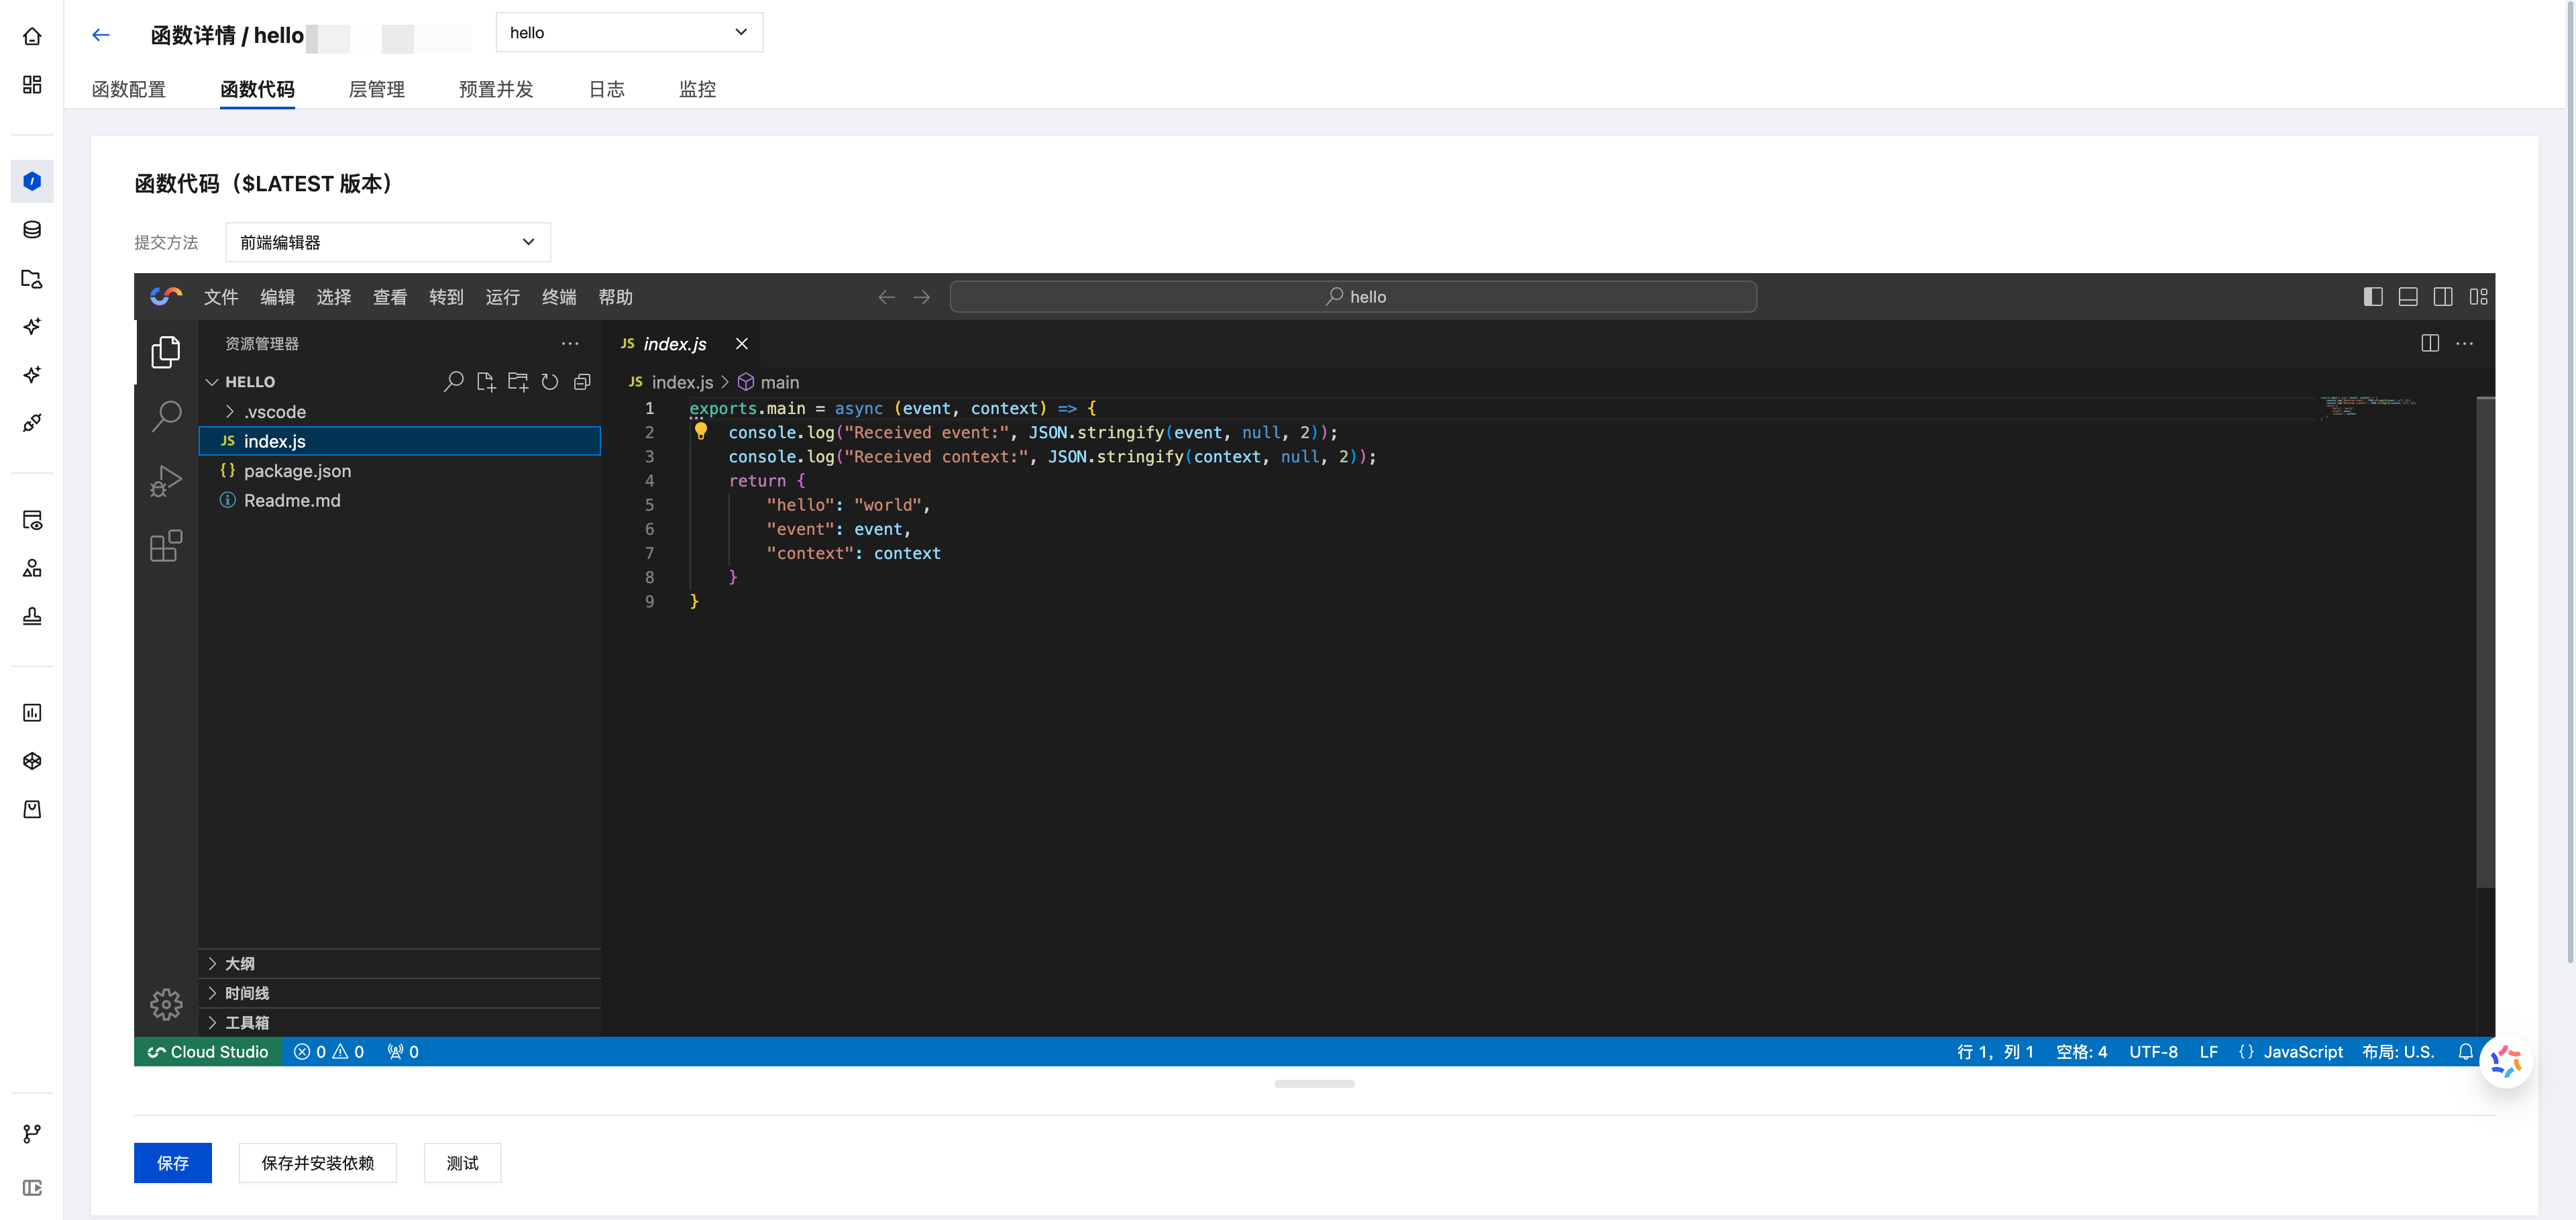Open the Extensions view icon
Screen dimensions: 2576x1220
(166, 546)
